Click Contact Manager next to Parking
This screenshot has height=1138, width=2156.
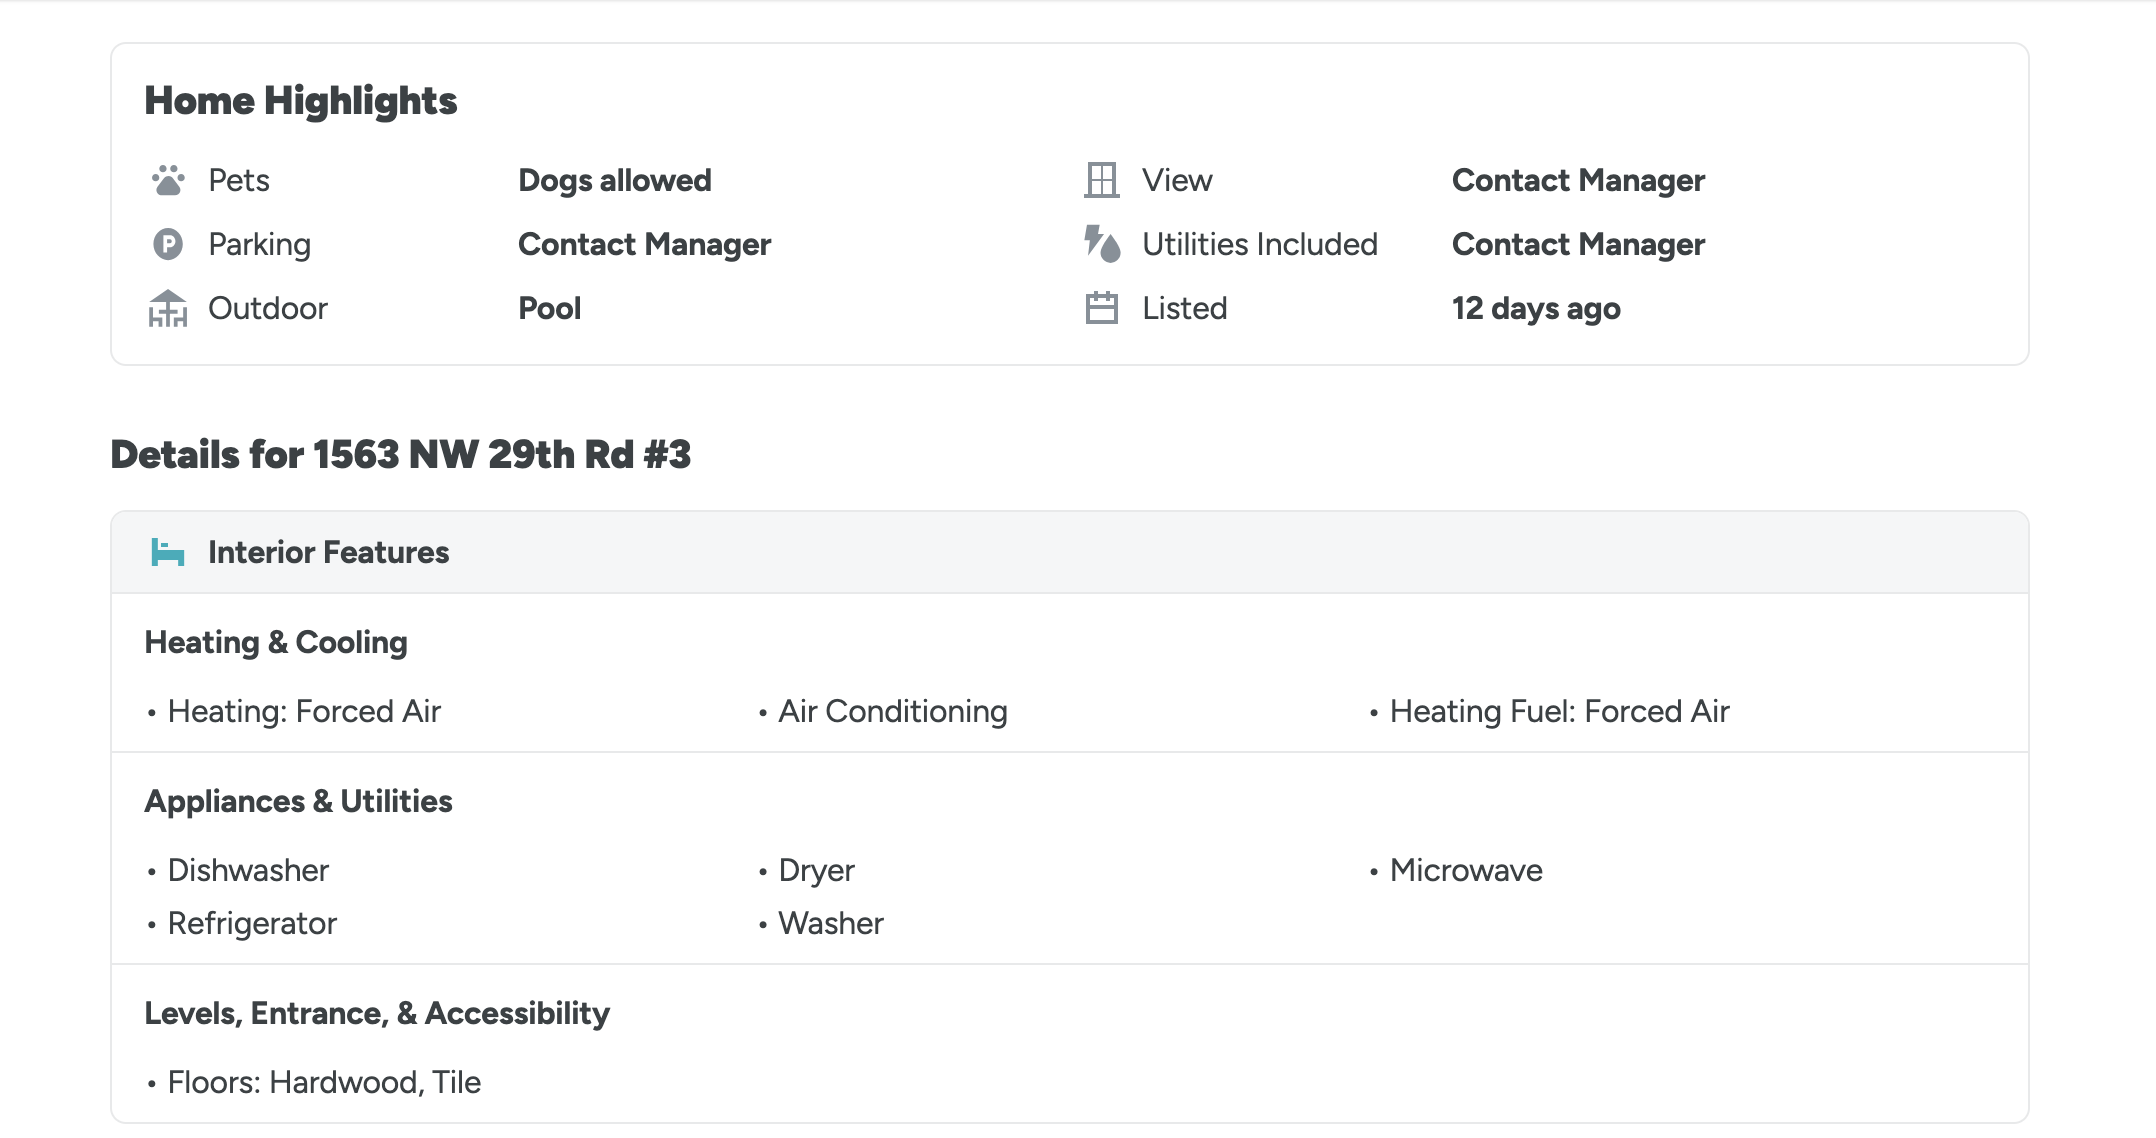tap(644, 244)
